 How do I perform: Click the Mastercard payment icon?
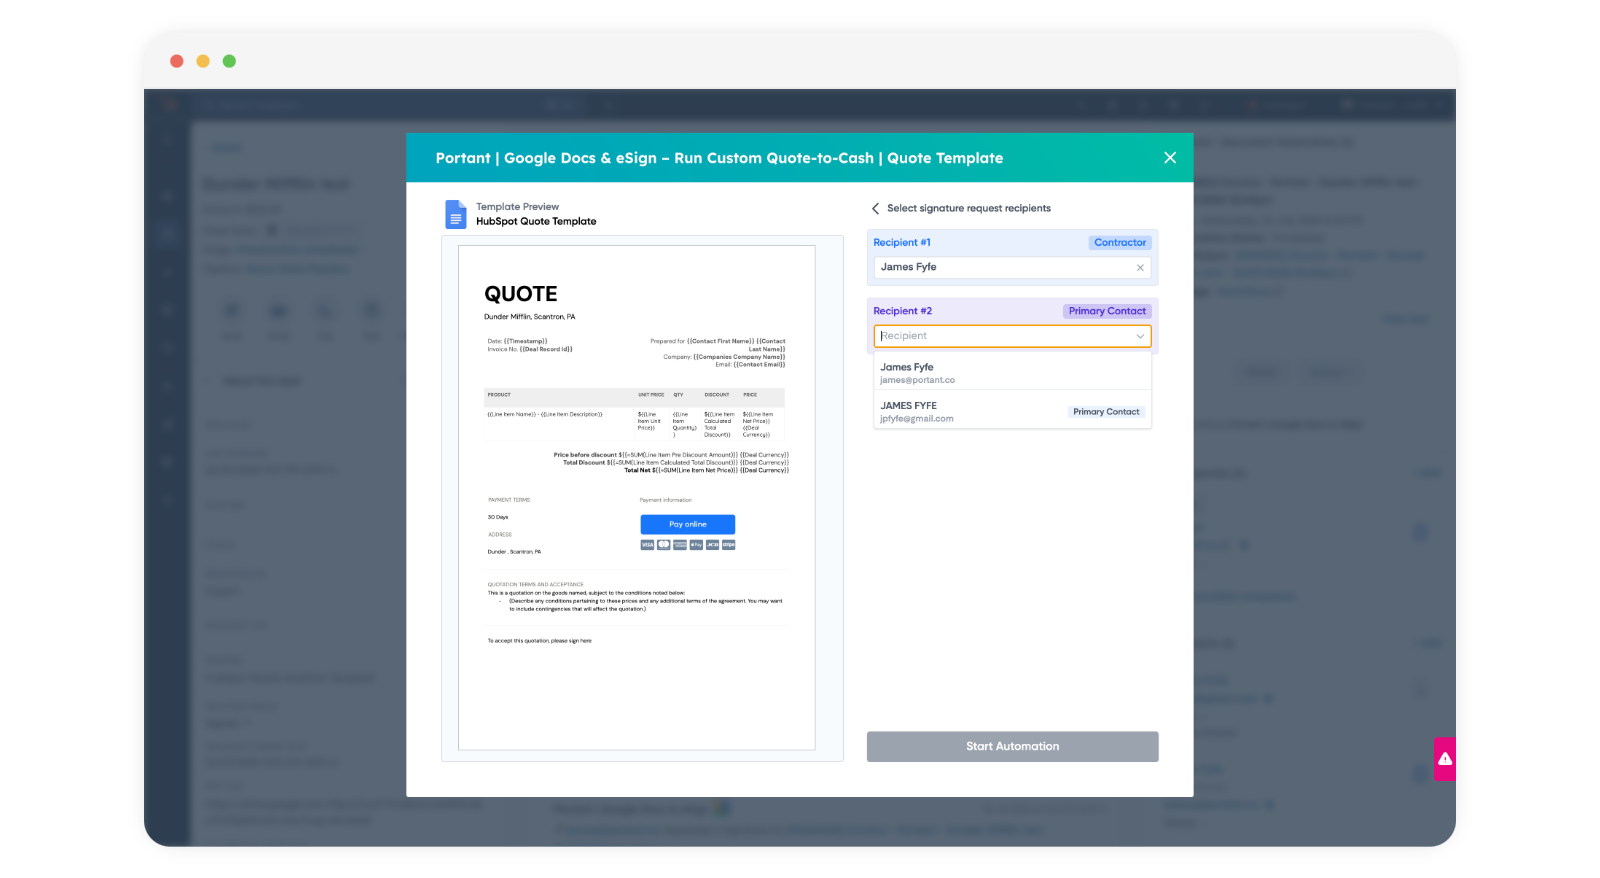(x=663, y=545)
